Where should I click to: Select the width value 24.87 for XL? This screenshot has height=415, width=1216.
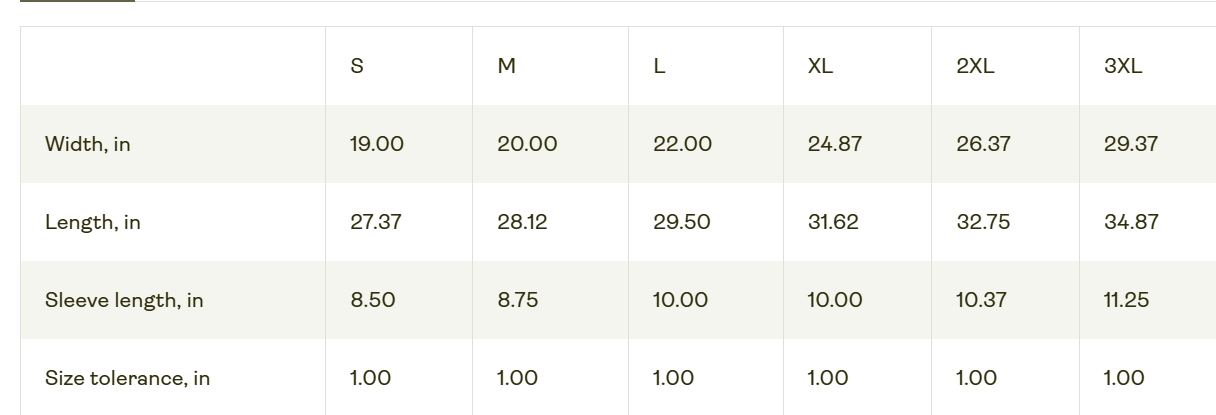pyautogui.click(x=835, y=144)
